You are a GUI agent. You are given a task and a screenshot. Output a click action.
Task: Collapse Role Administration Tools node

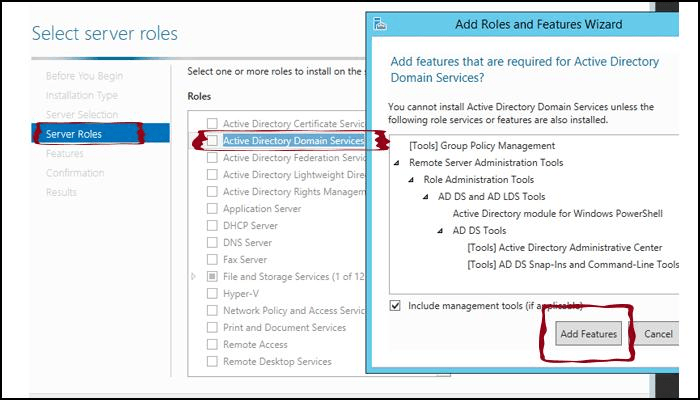tap(411, 180)
